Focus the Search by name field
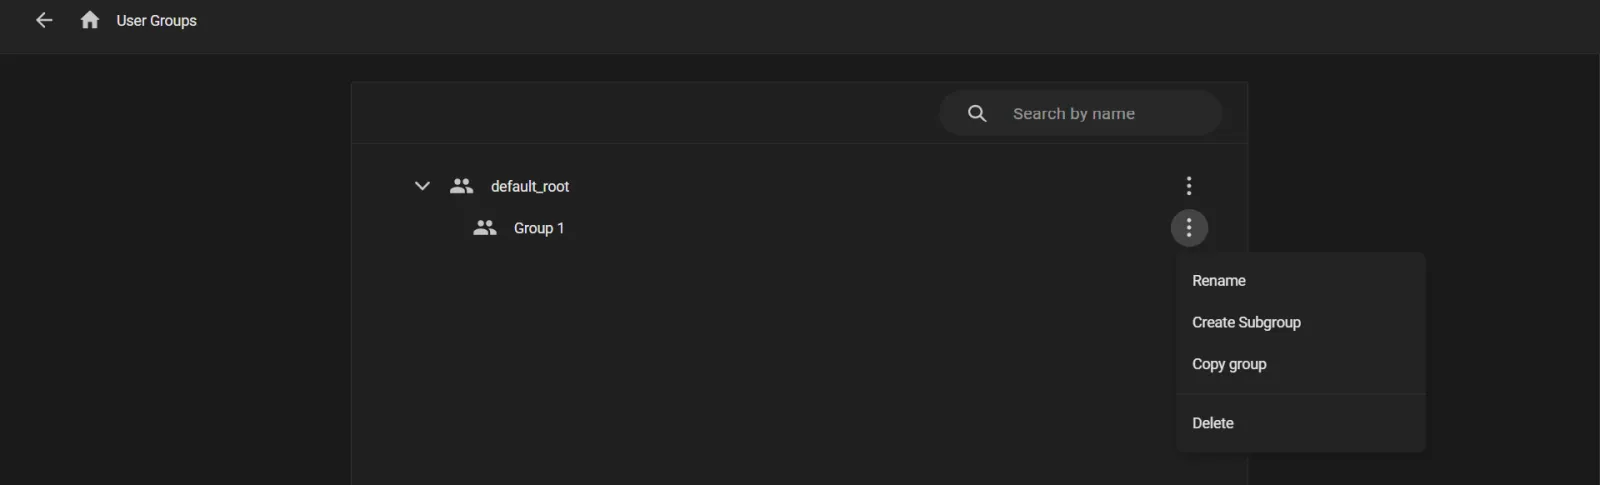Viewport: 1600px width, 485px height. tap(1080, 113)
